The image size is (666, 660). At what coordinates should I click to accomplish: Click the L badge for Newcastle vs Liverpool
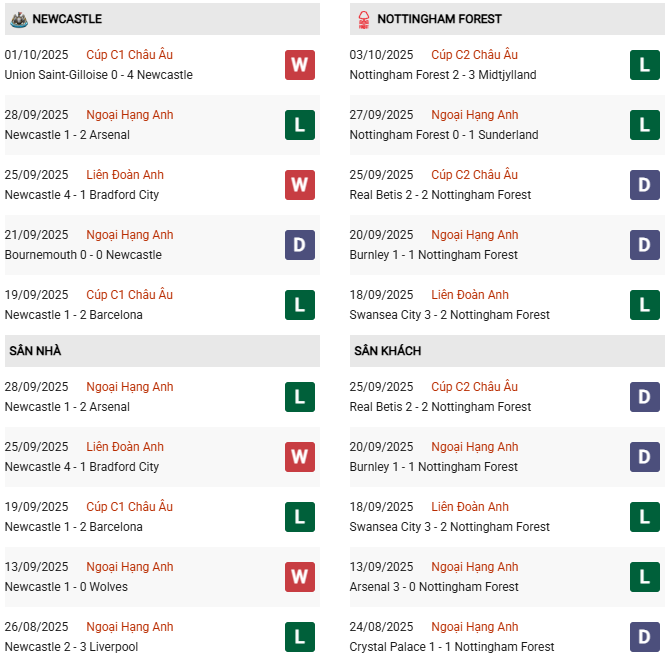tap(299, 637)
